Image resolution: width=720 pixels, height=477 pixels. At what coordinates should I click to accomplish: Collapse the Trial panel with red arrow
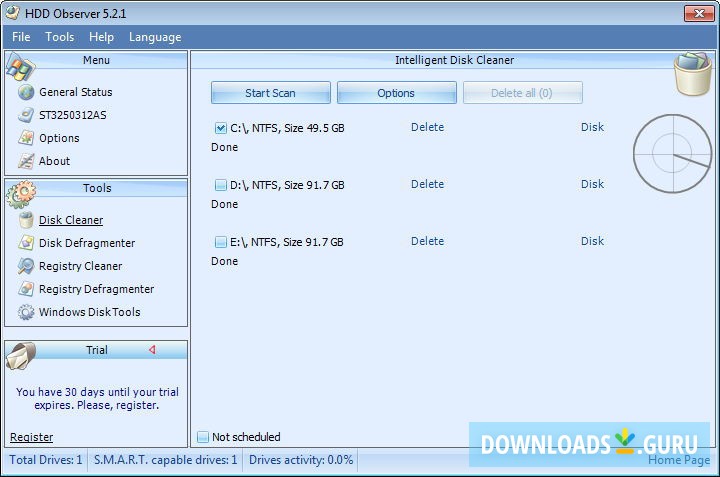pos(152,350)
